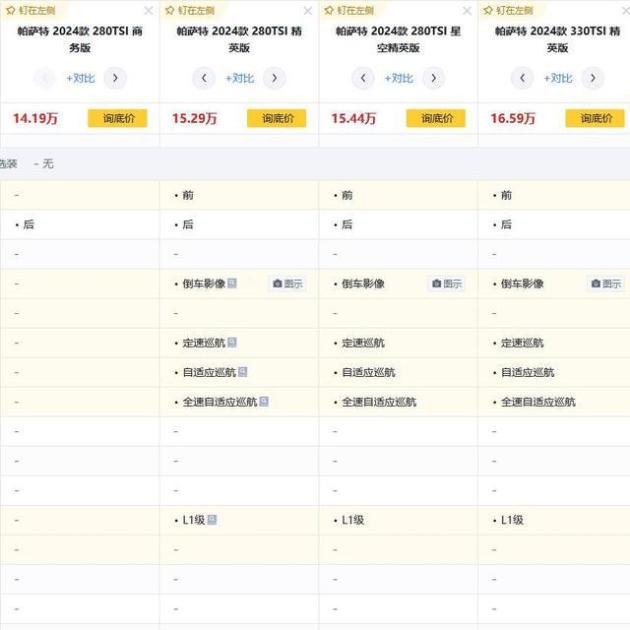Open the 帕萨特 2024款 280TSI 星空精英版 title
This screenshot has width=630, height=630.
(398, 39)
